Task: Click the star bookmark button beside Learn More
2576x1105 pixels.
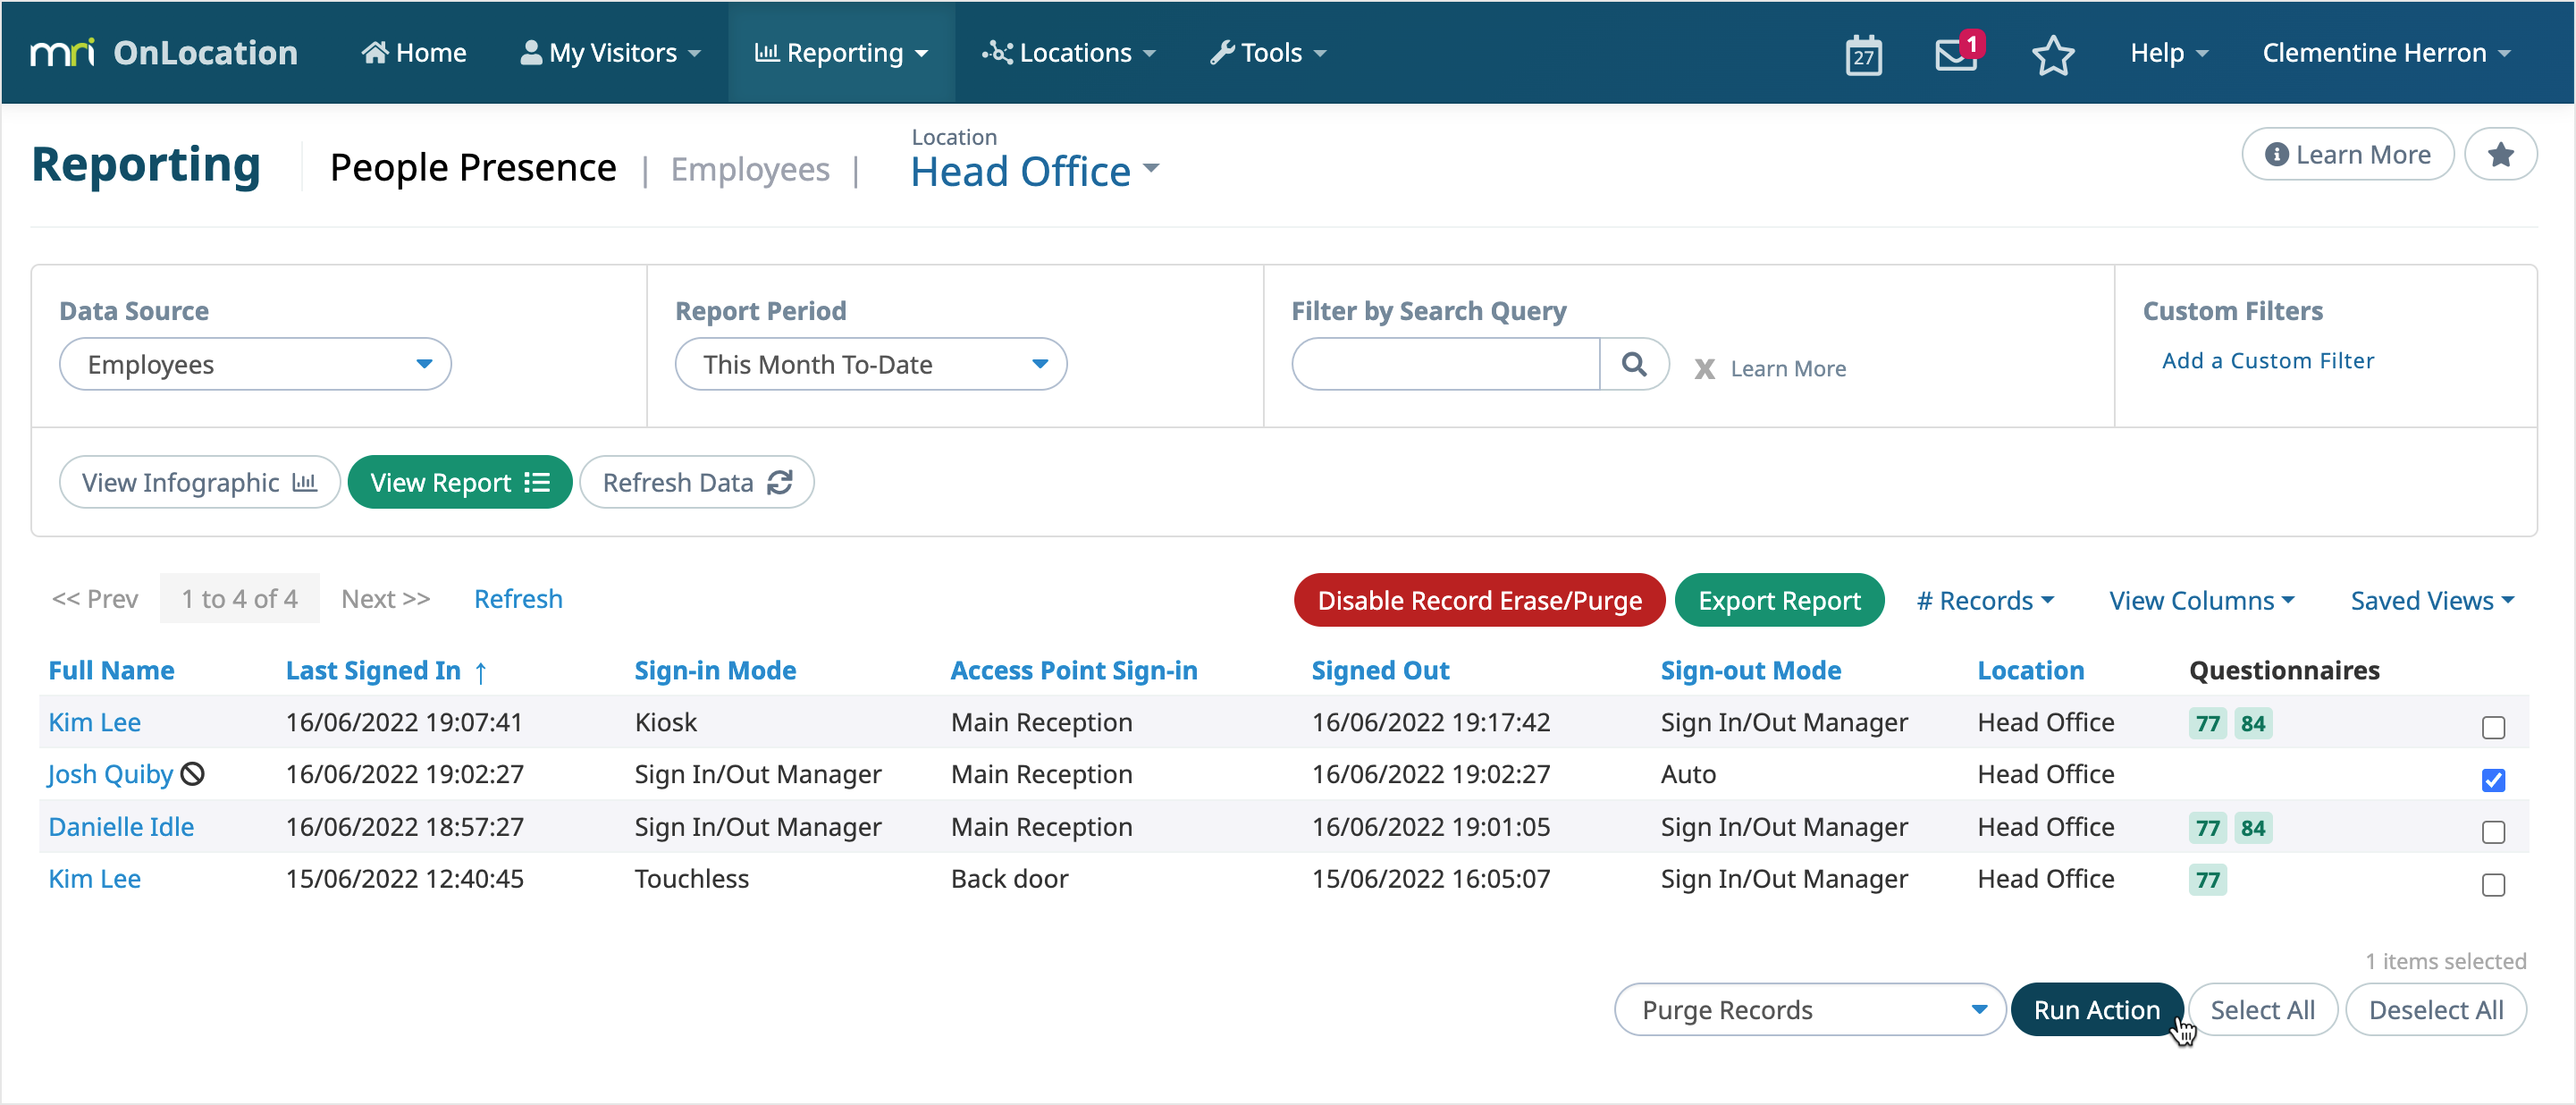Action: click(2499, 154)
